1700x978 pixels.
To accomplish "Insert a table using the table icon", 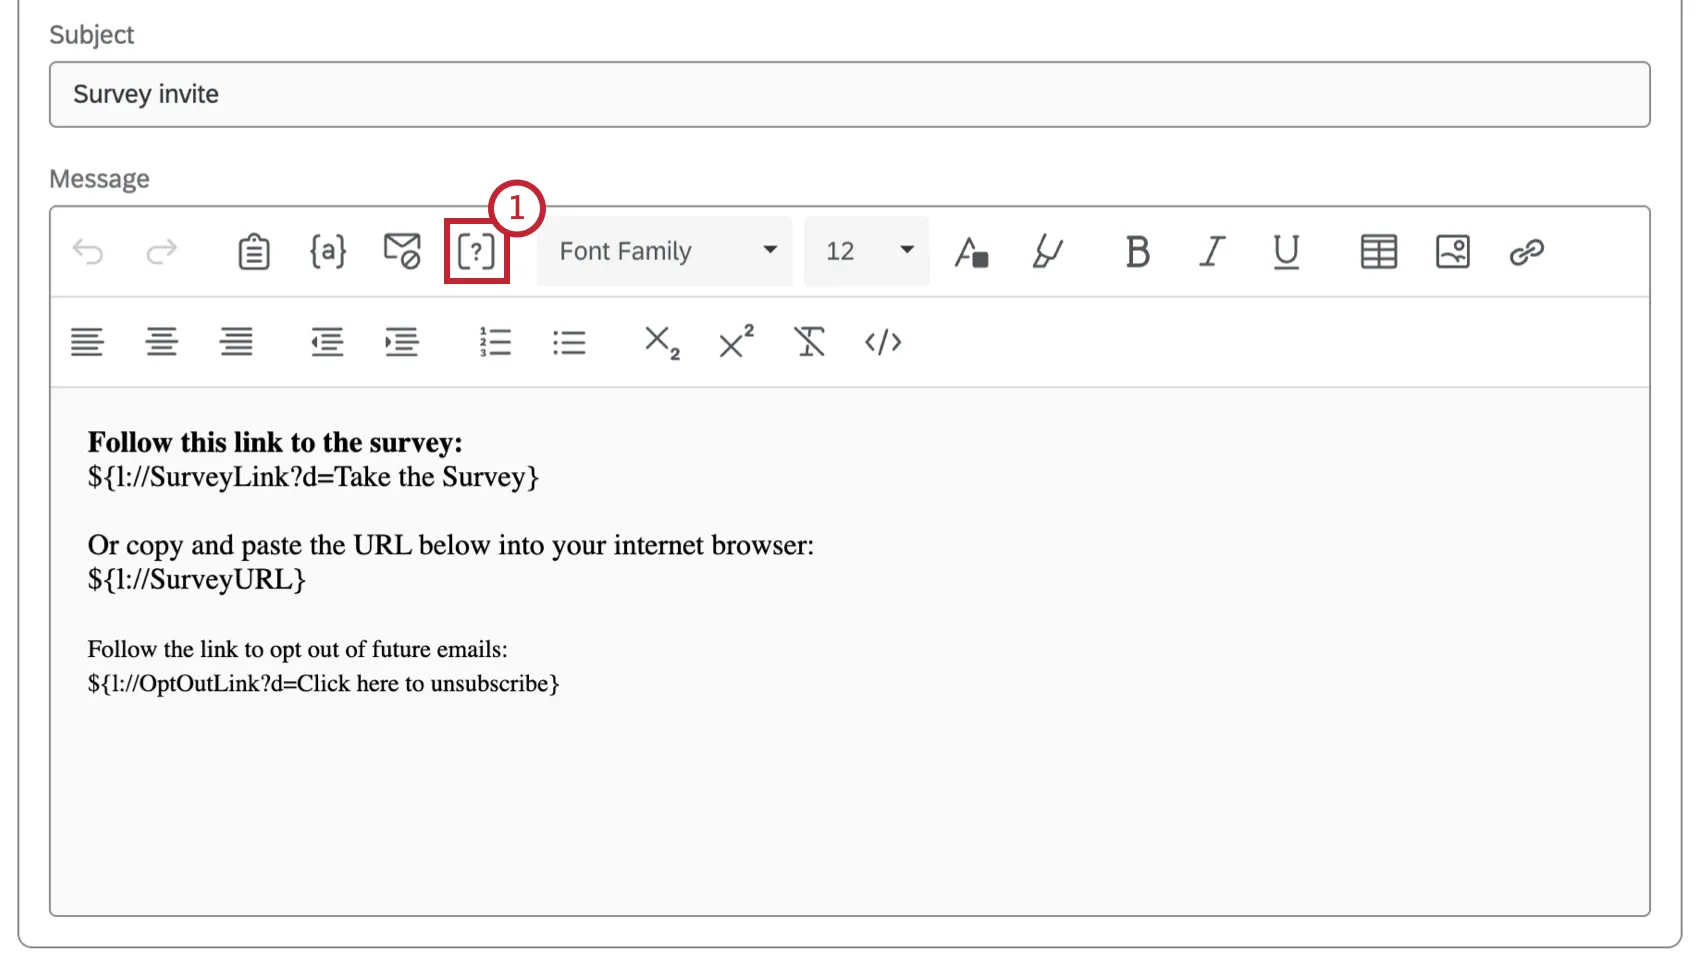I will (1378, 252).
